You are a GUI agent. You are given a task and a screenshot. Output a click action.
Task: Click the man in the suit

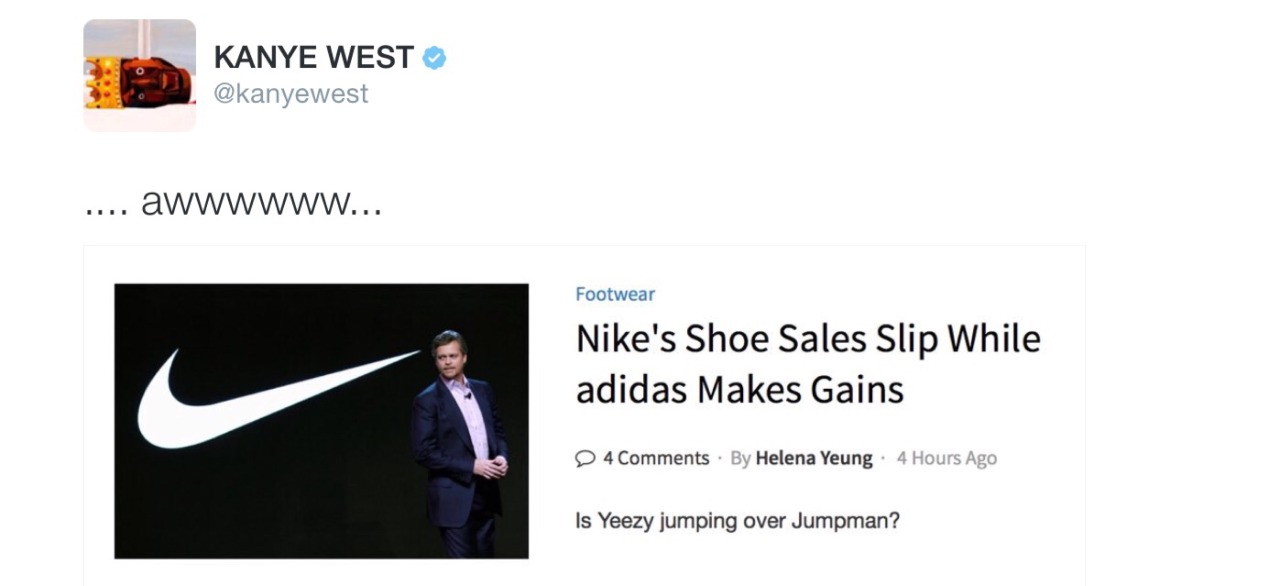[x=460, y=440]
